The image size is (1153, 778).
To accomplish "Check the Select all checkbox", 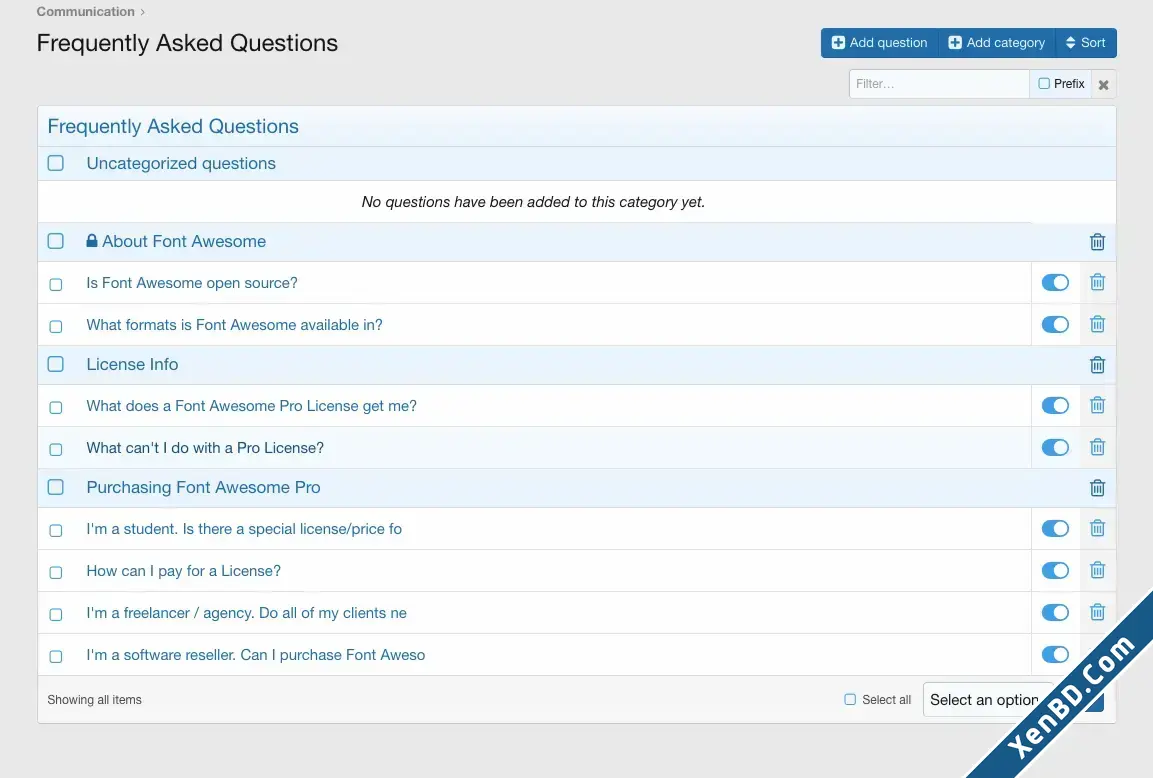I will tap(850, 699).
